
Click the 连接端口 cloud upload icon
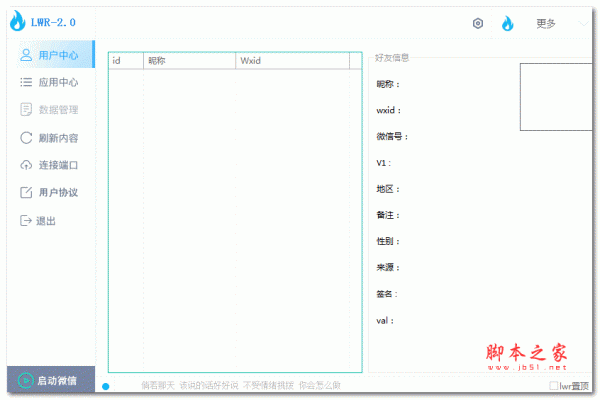[x=26, y=165]
